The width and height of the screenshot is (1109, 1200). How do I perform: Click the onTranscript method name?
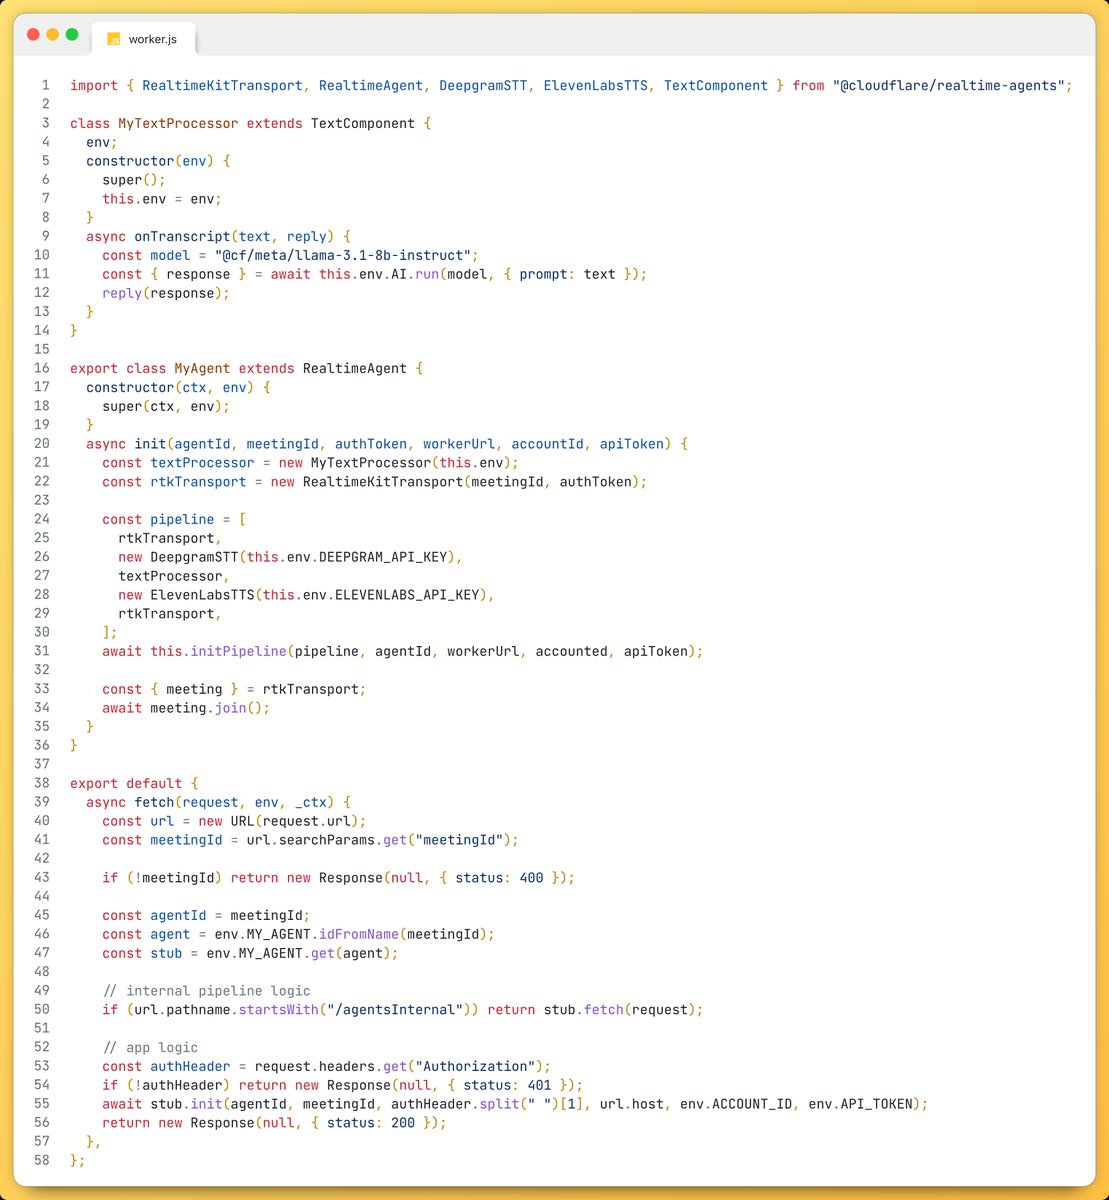pyautogui.click(x=182, y=237)
